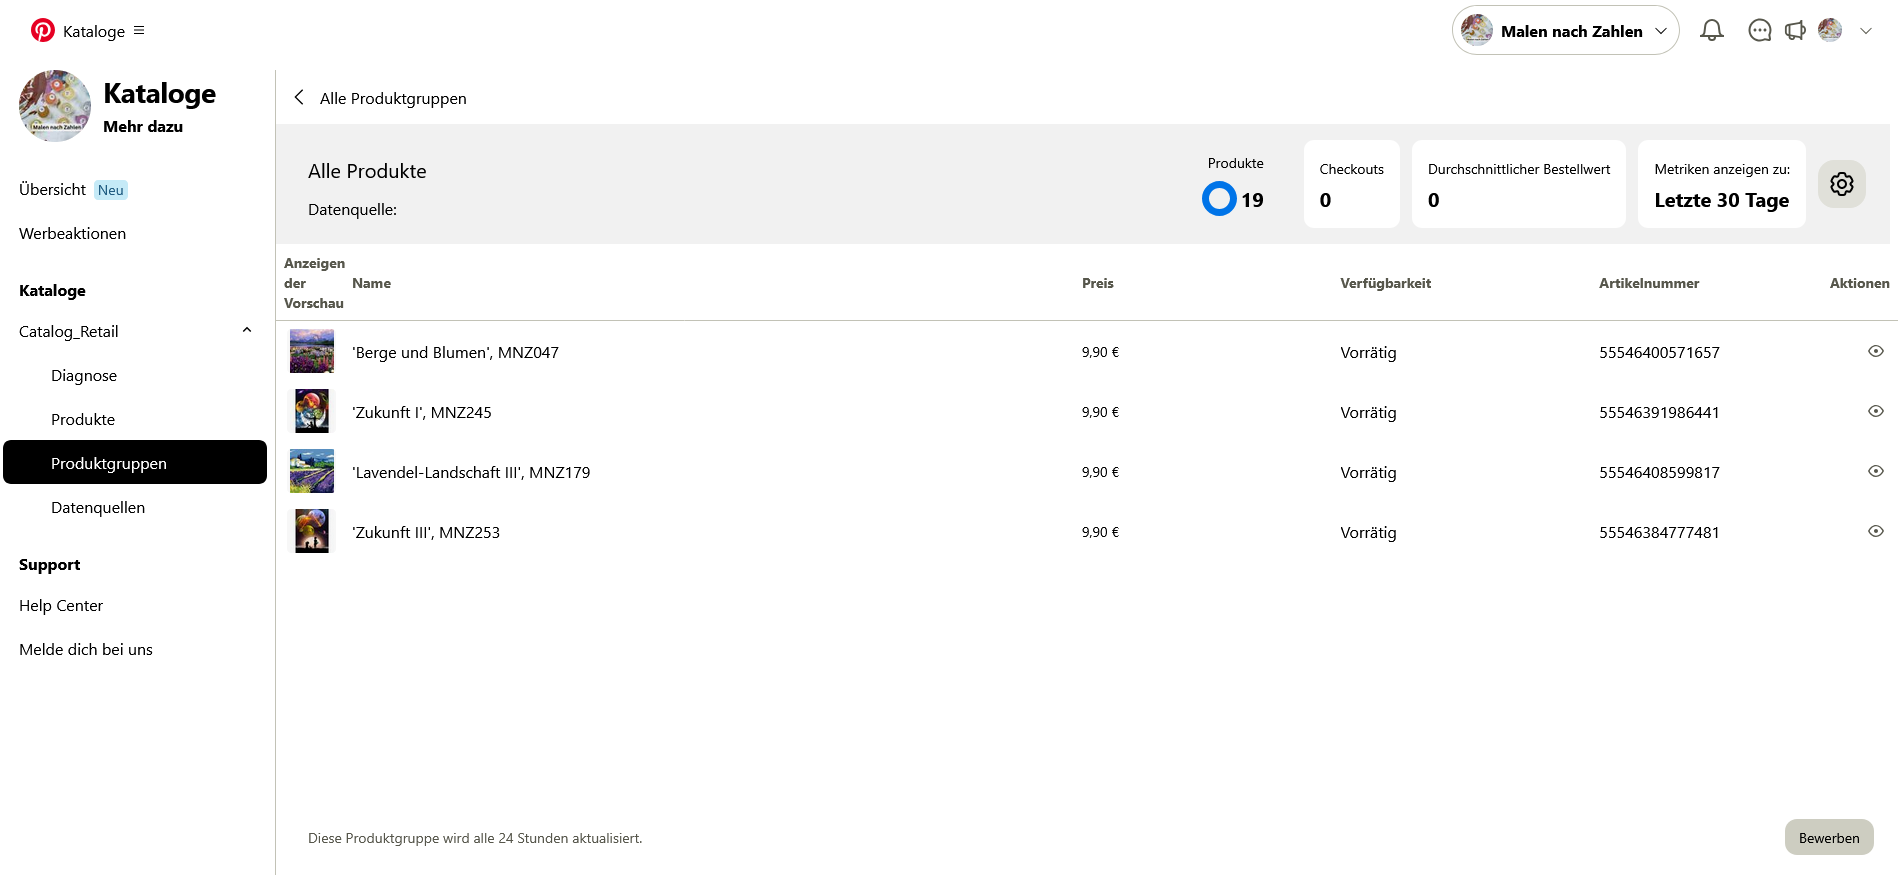Image resolution: width=1898 pixels, height=875 pixels.
Task: Click the Kataloge sidebar profile picture
Action: (x=55, y=106)
